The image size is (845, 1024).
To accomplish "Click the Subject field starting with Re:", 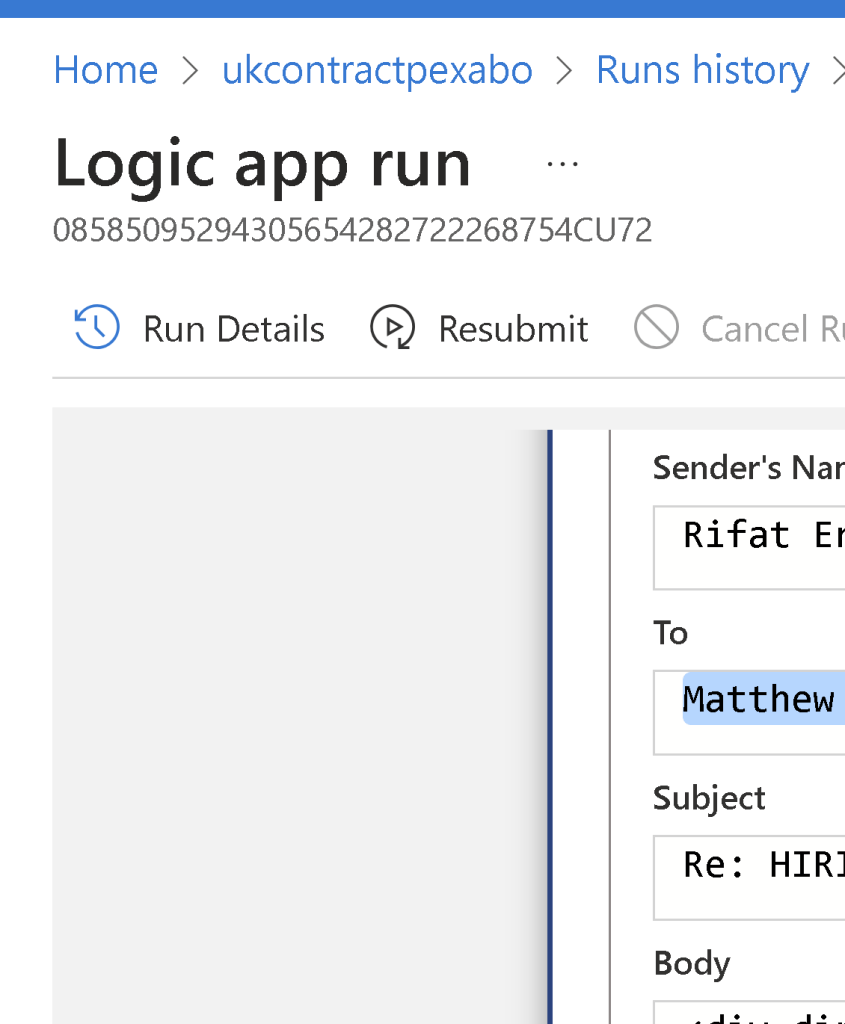I will [x=749, y=877].
